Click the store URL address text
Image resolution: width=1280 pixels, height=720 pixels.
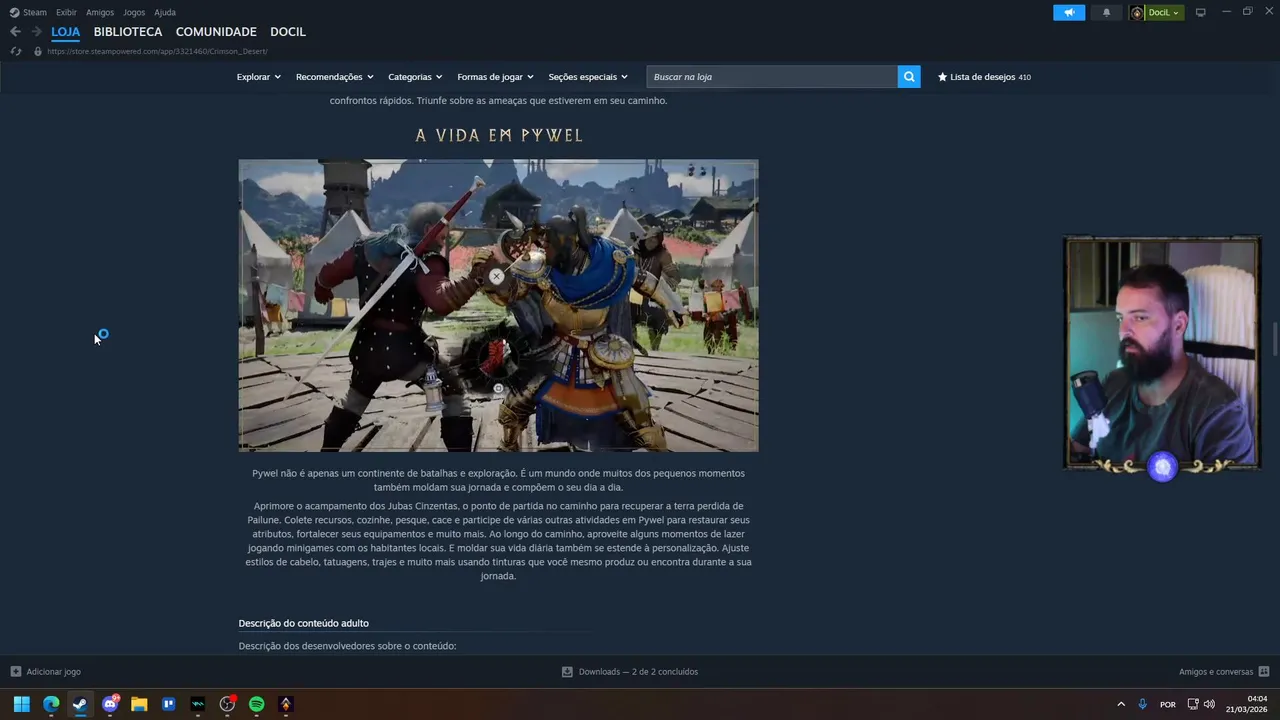point(157,51)
